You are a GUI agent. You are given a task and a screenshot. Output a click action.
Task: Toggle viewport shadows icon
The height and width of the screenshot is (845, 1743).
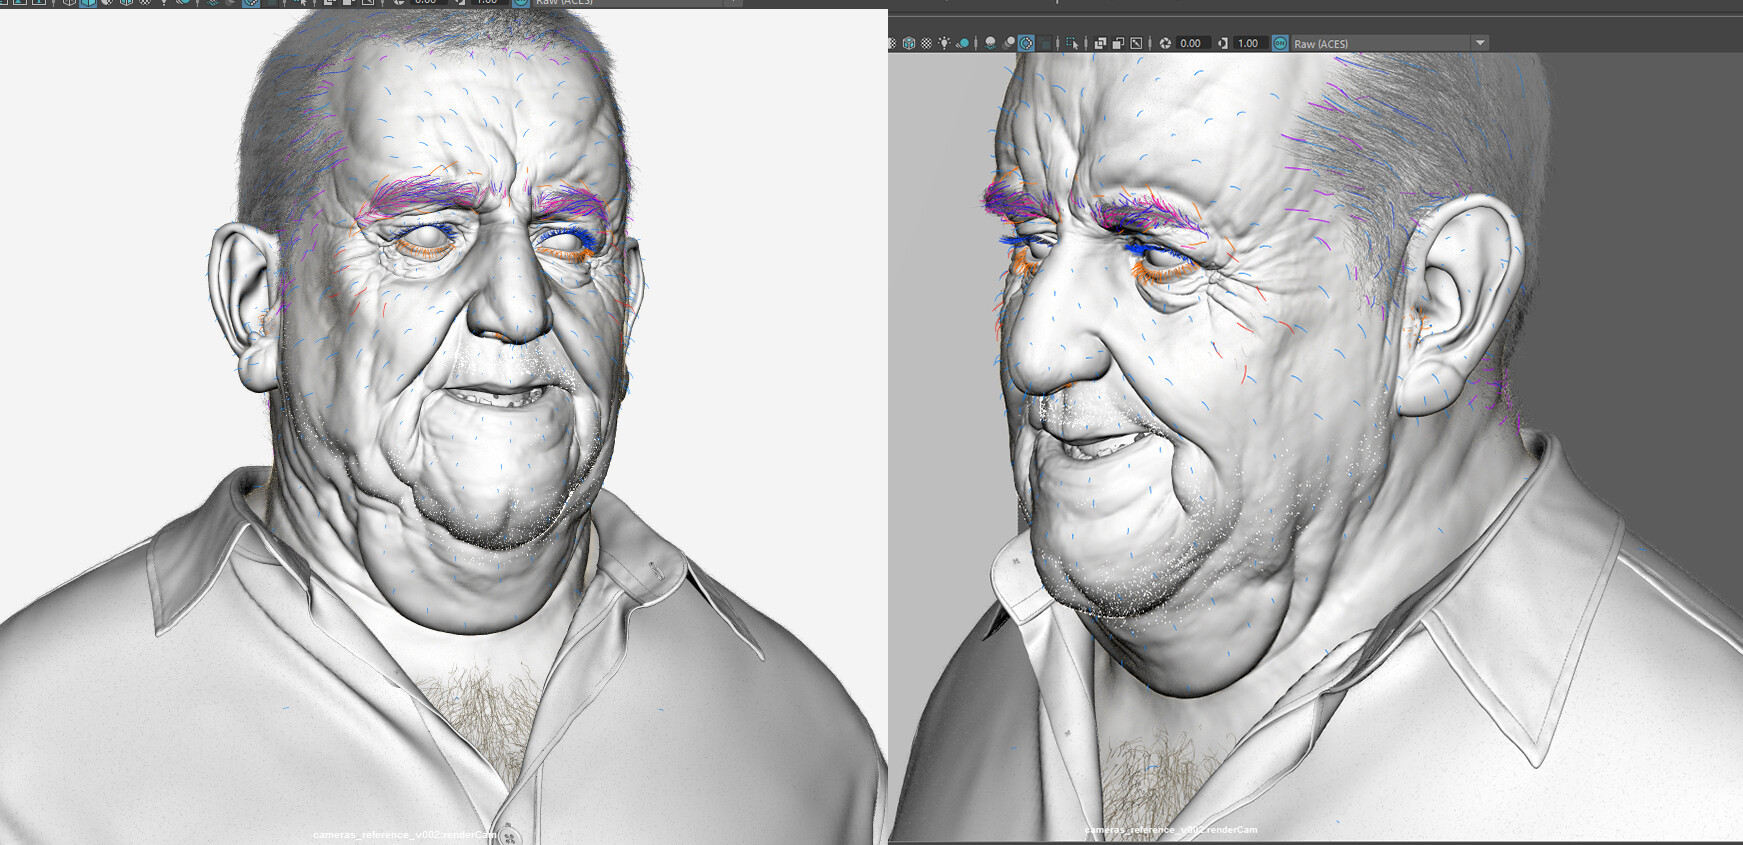[x=962, y=43]
